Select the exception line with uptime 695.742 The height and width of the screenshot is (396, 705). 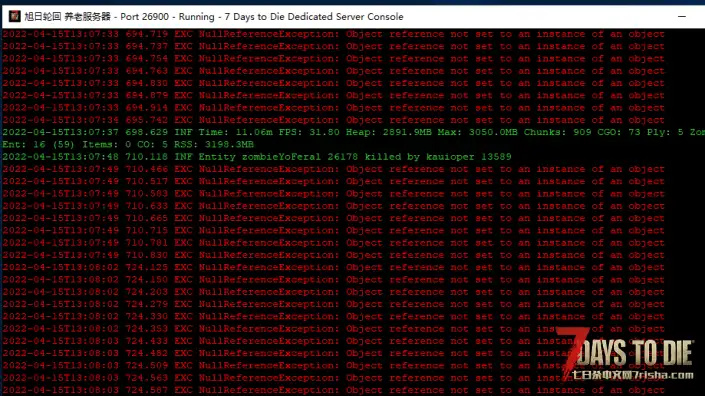tap(333, 120)
